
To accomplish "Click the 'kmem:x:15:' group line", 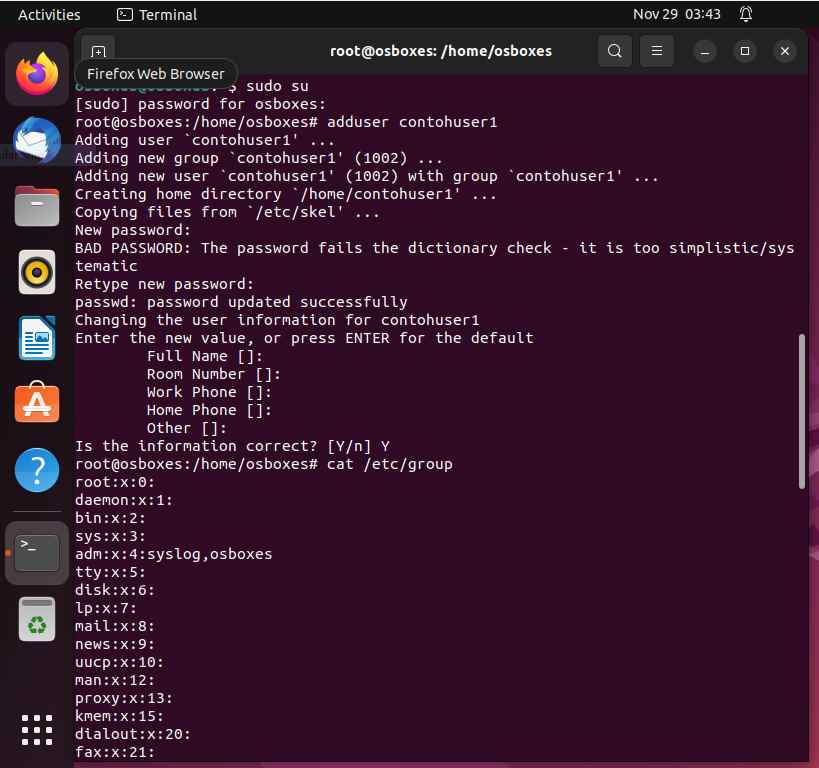I will click(x=119, y=716).
